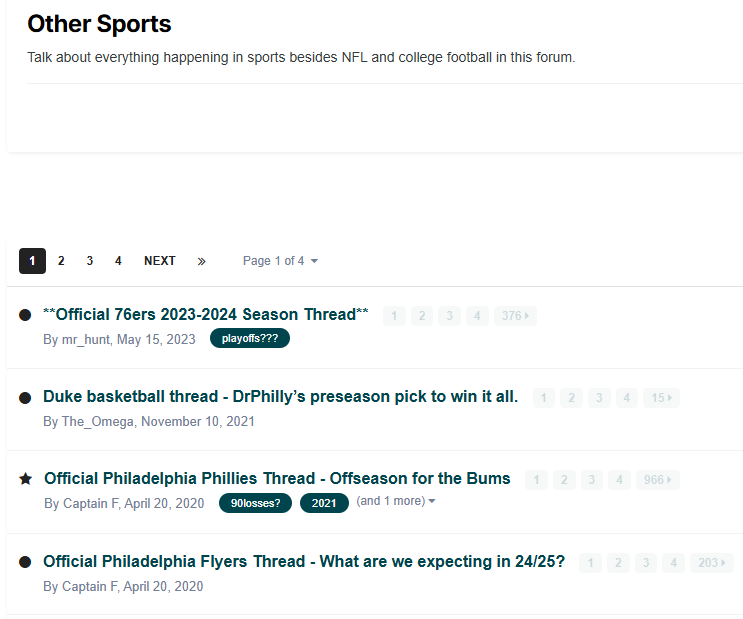Jump to page 15 of Duke thread

coord(661,398)
